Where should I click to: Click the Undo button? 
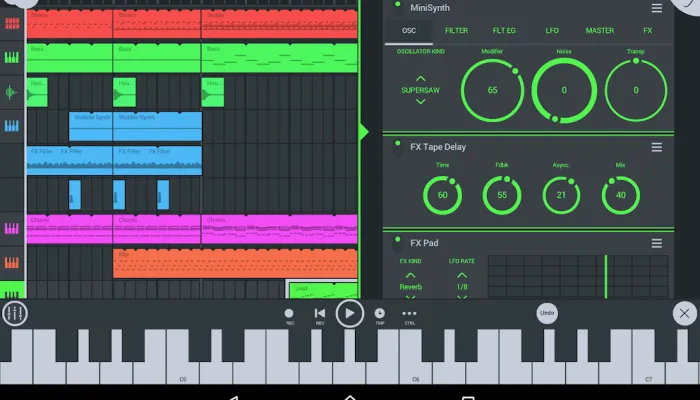tap(547, 313)
